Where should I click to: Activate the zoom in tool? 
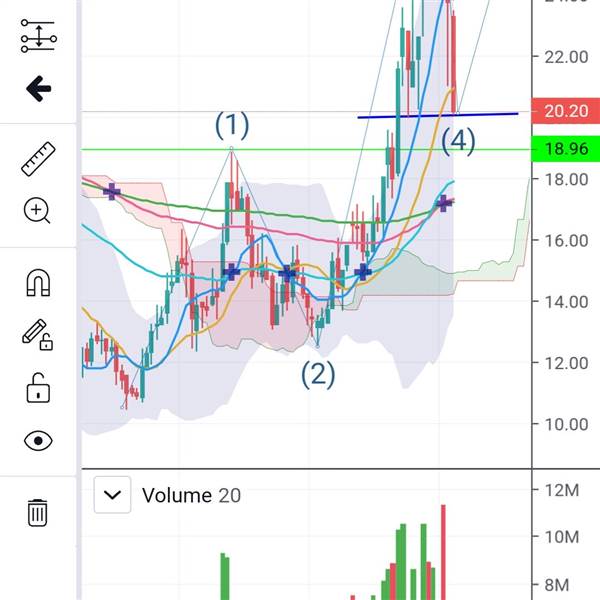[x=37, y=210]
